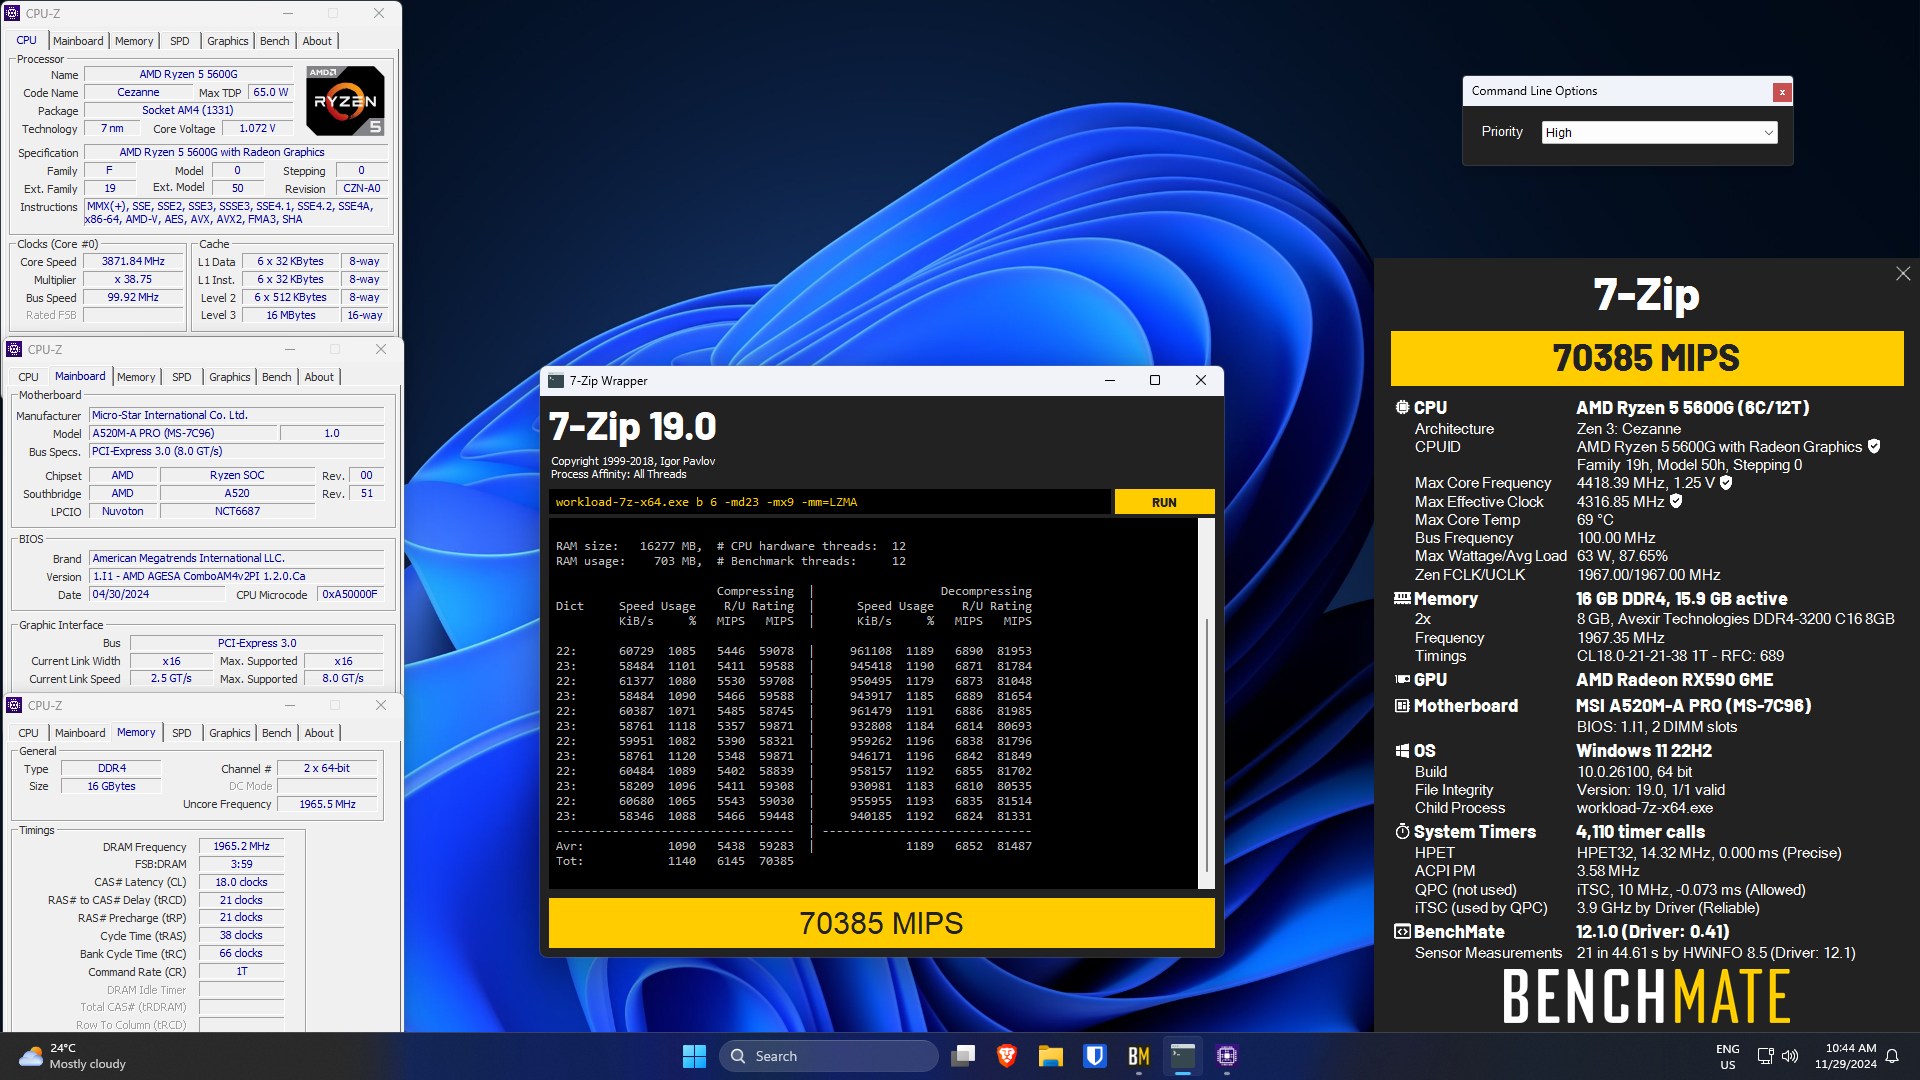This screenshot has height=1080, width=1920.
Task: Click the Level 3 cache 16 MBytes value
Action: point(290,315)
